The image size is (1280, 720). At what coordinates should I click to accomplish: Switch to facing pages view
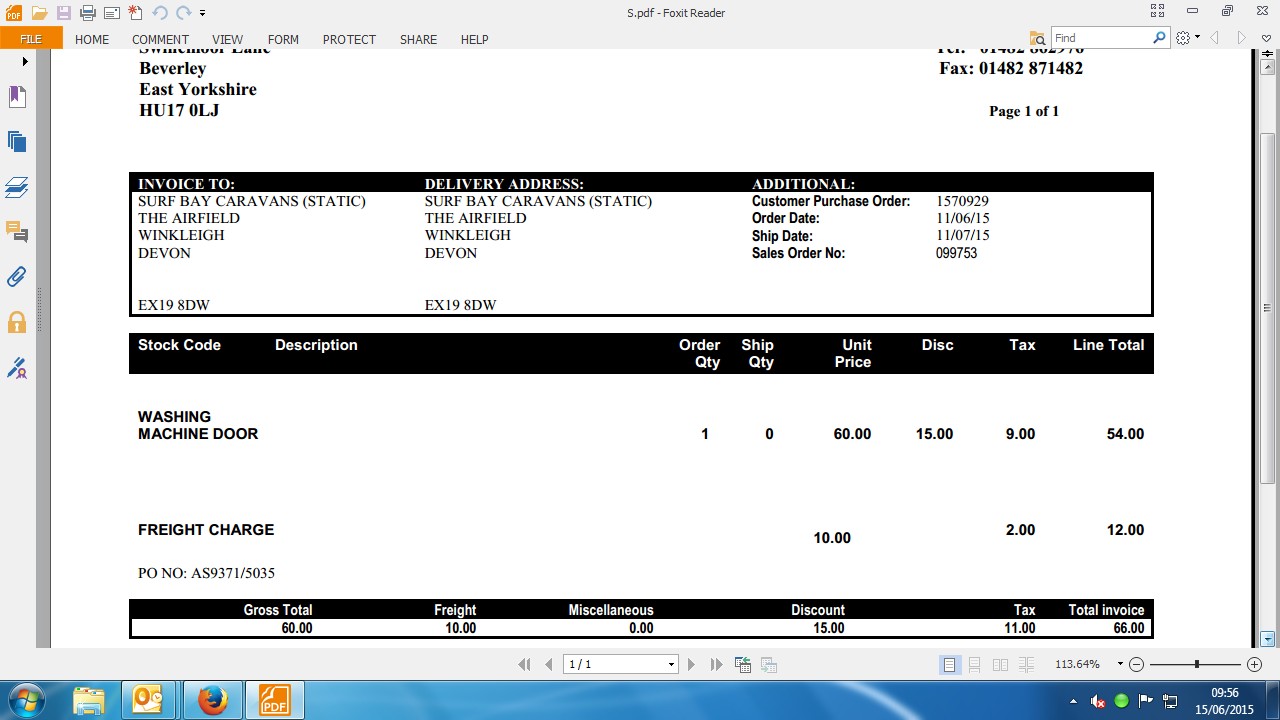1000,665
